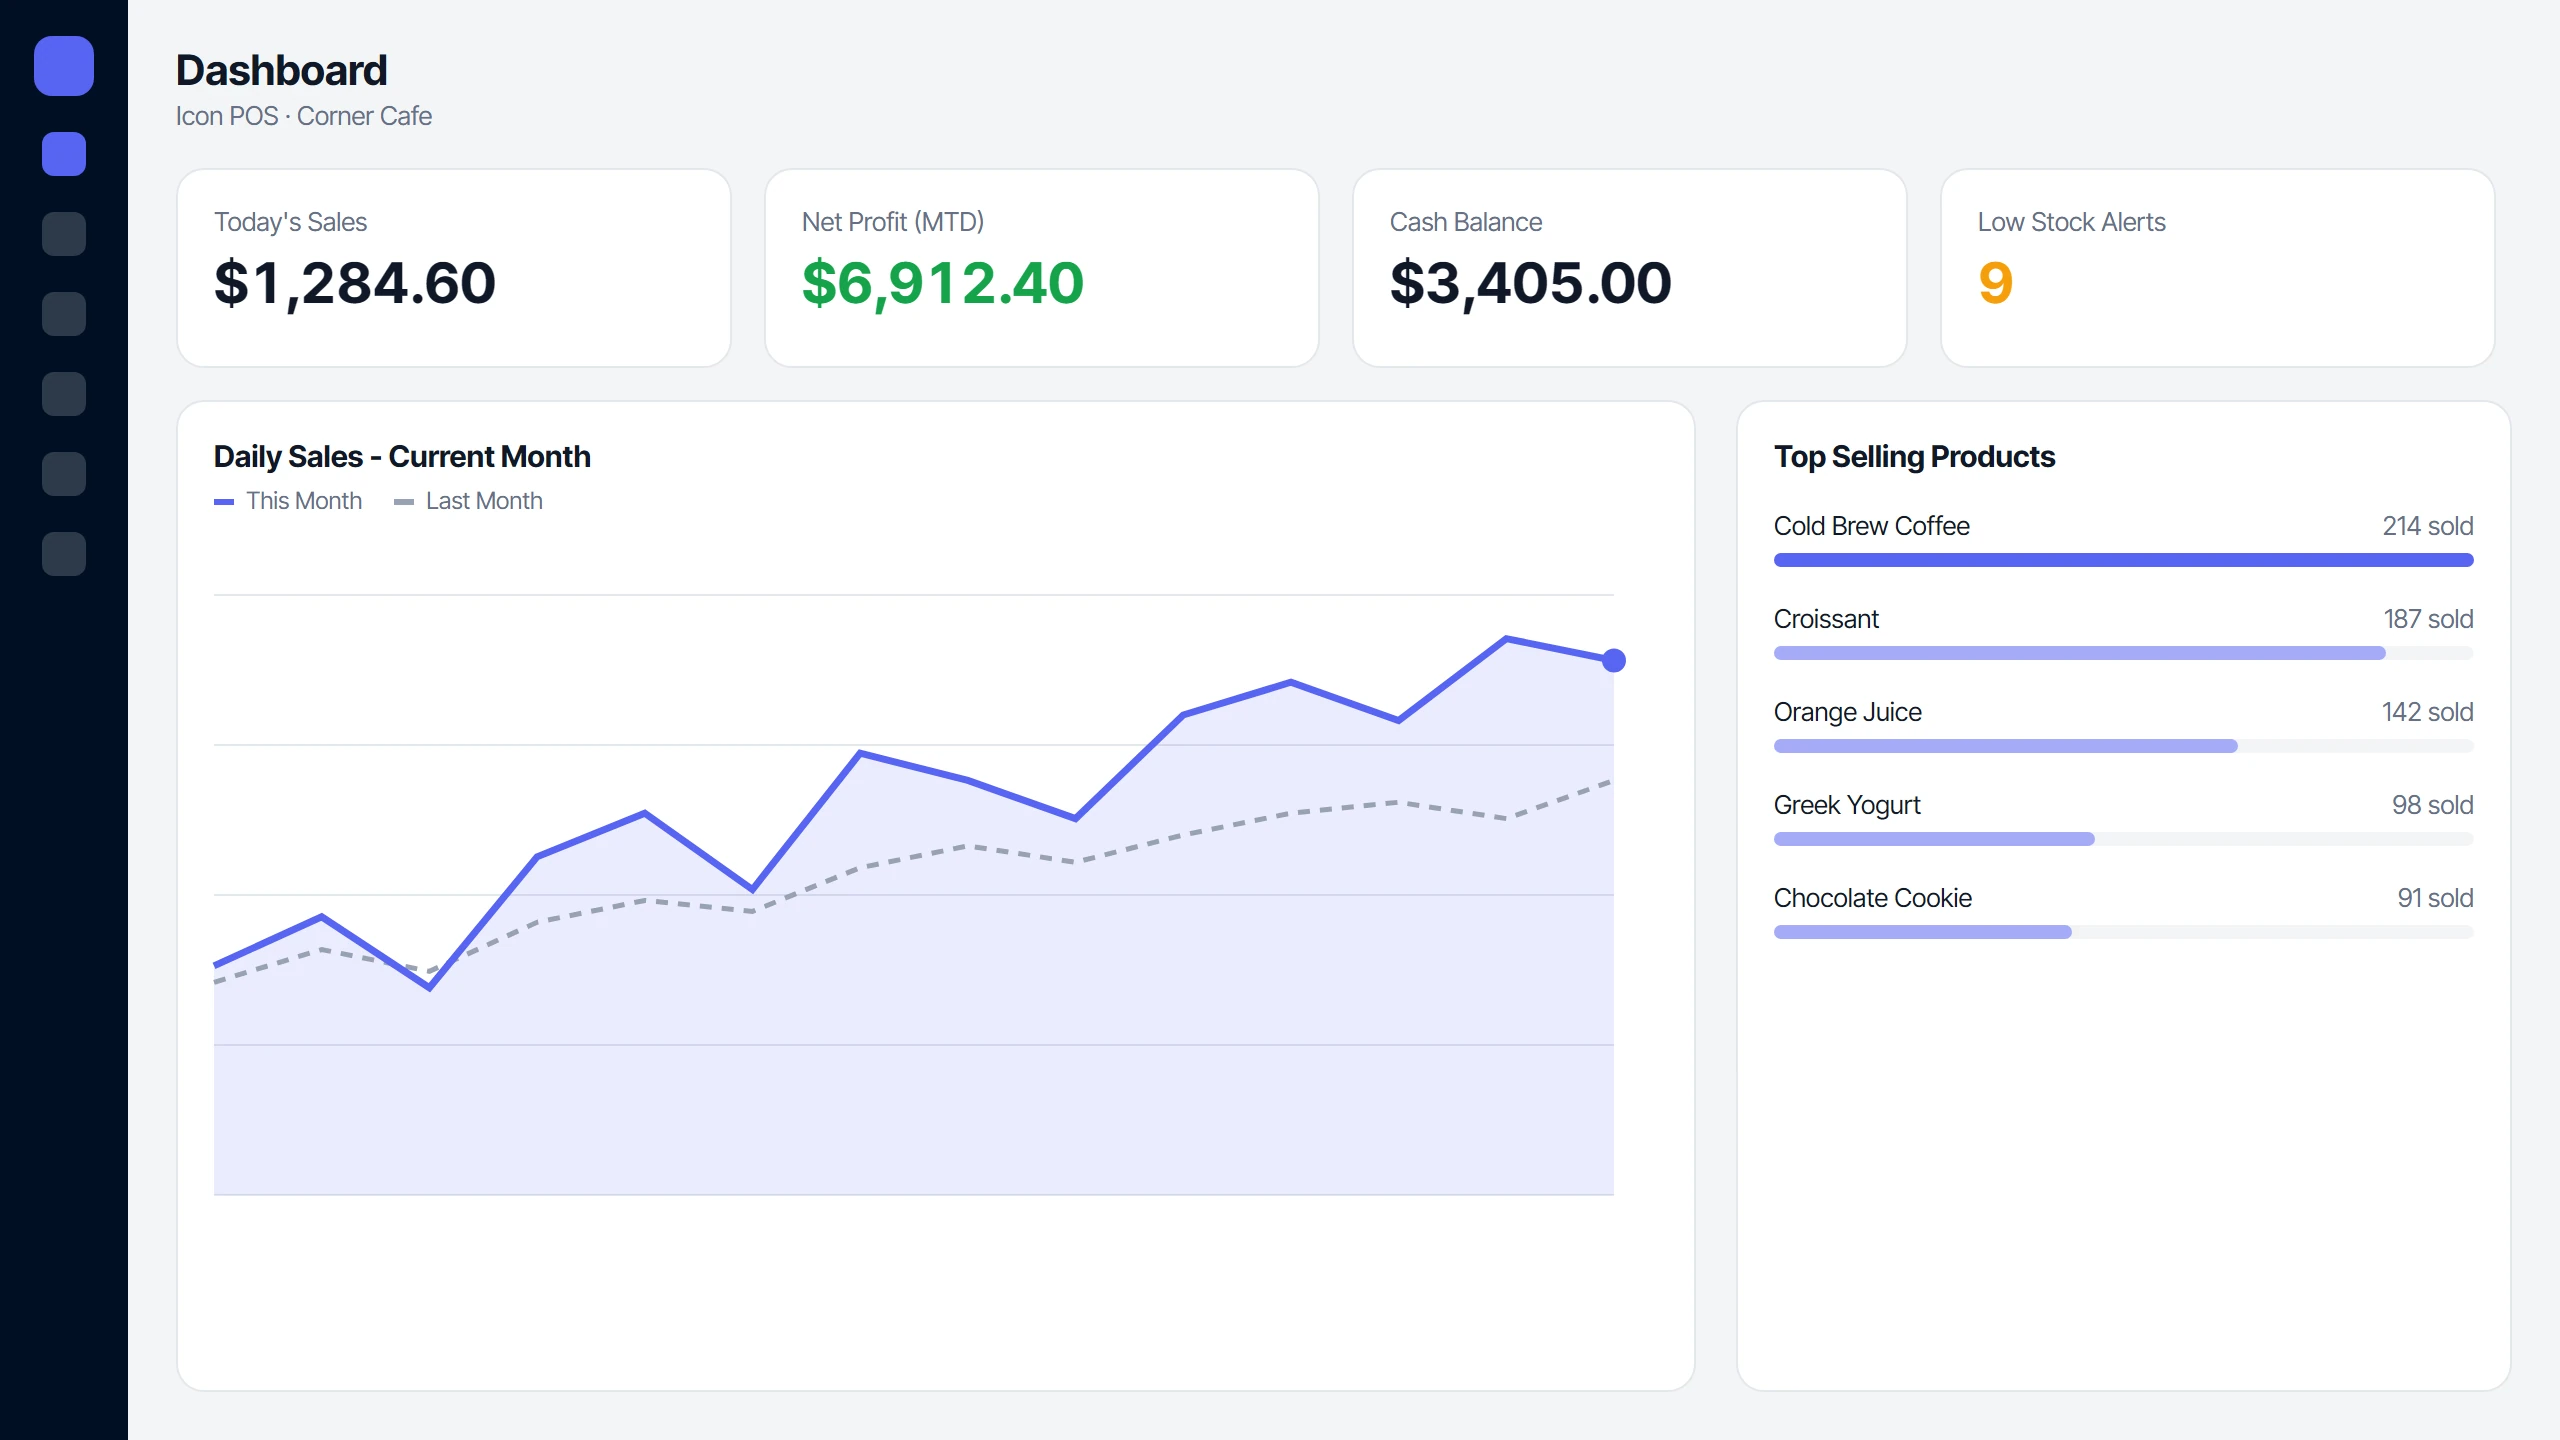Select the Cold Brew Coffee product name
This screenshot has width=2560, height=1440.
point(1872,526)
